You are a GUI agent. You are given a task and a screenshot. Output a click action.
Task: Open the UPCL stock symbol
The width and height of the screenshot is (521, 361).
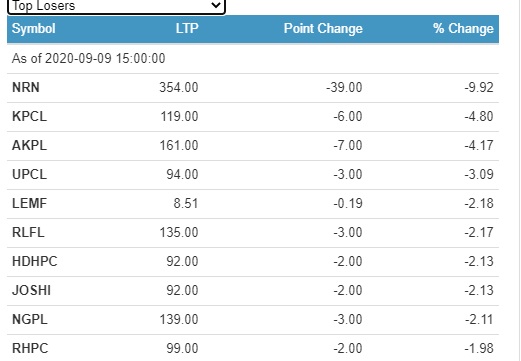pos(29,175)
